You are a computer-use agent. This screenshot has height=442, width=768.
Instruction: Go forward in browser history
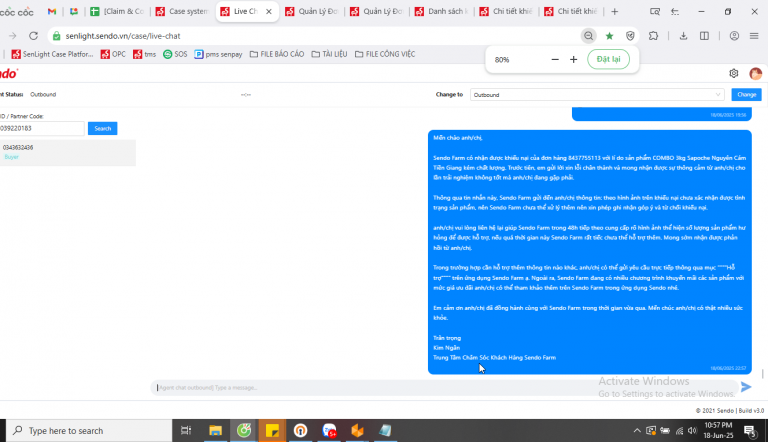pos(12,36)
